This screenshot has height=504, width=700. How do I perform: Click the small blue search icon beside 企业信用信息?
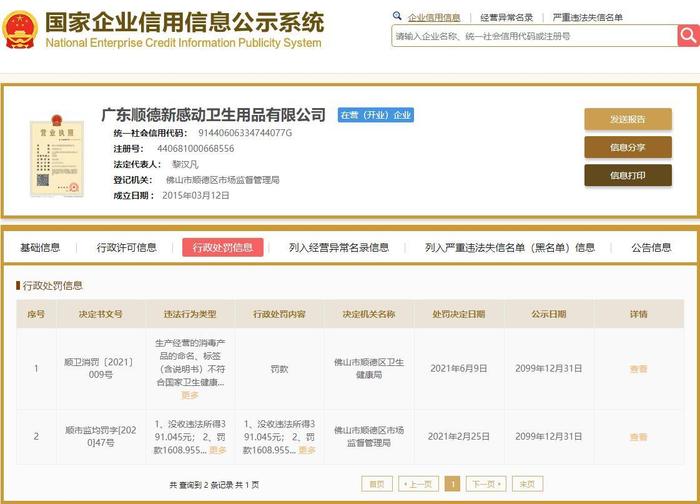tap(397, 17)
